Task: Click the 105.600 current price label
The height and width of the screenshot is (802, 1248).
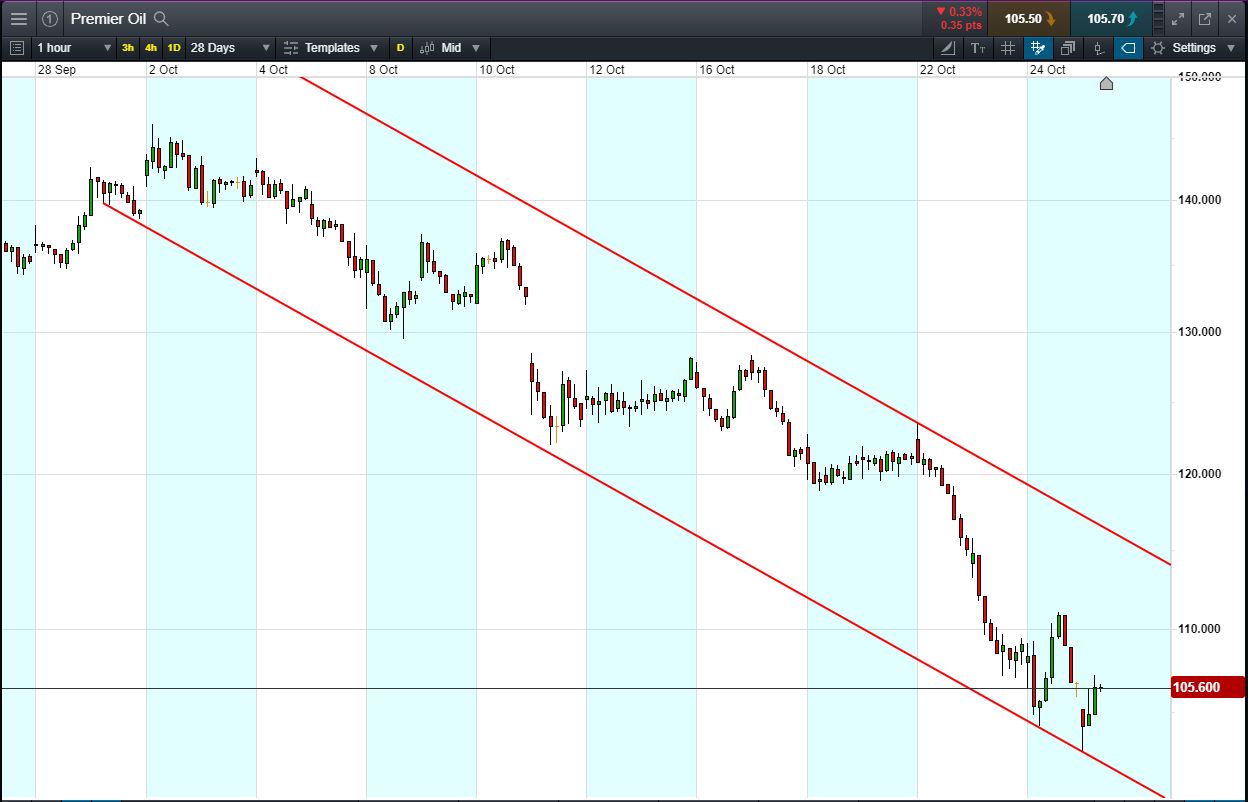Action: 1207,687
